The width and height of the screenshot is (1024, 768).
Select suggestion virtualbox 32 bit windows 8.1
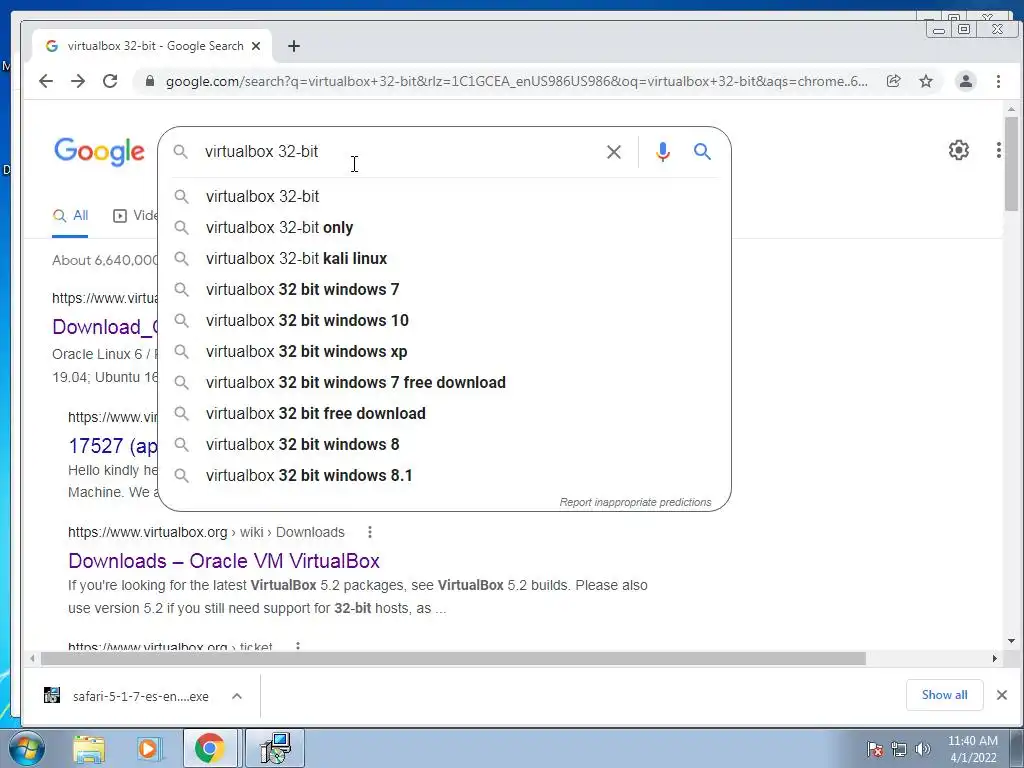coord(444,475)
